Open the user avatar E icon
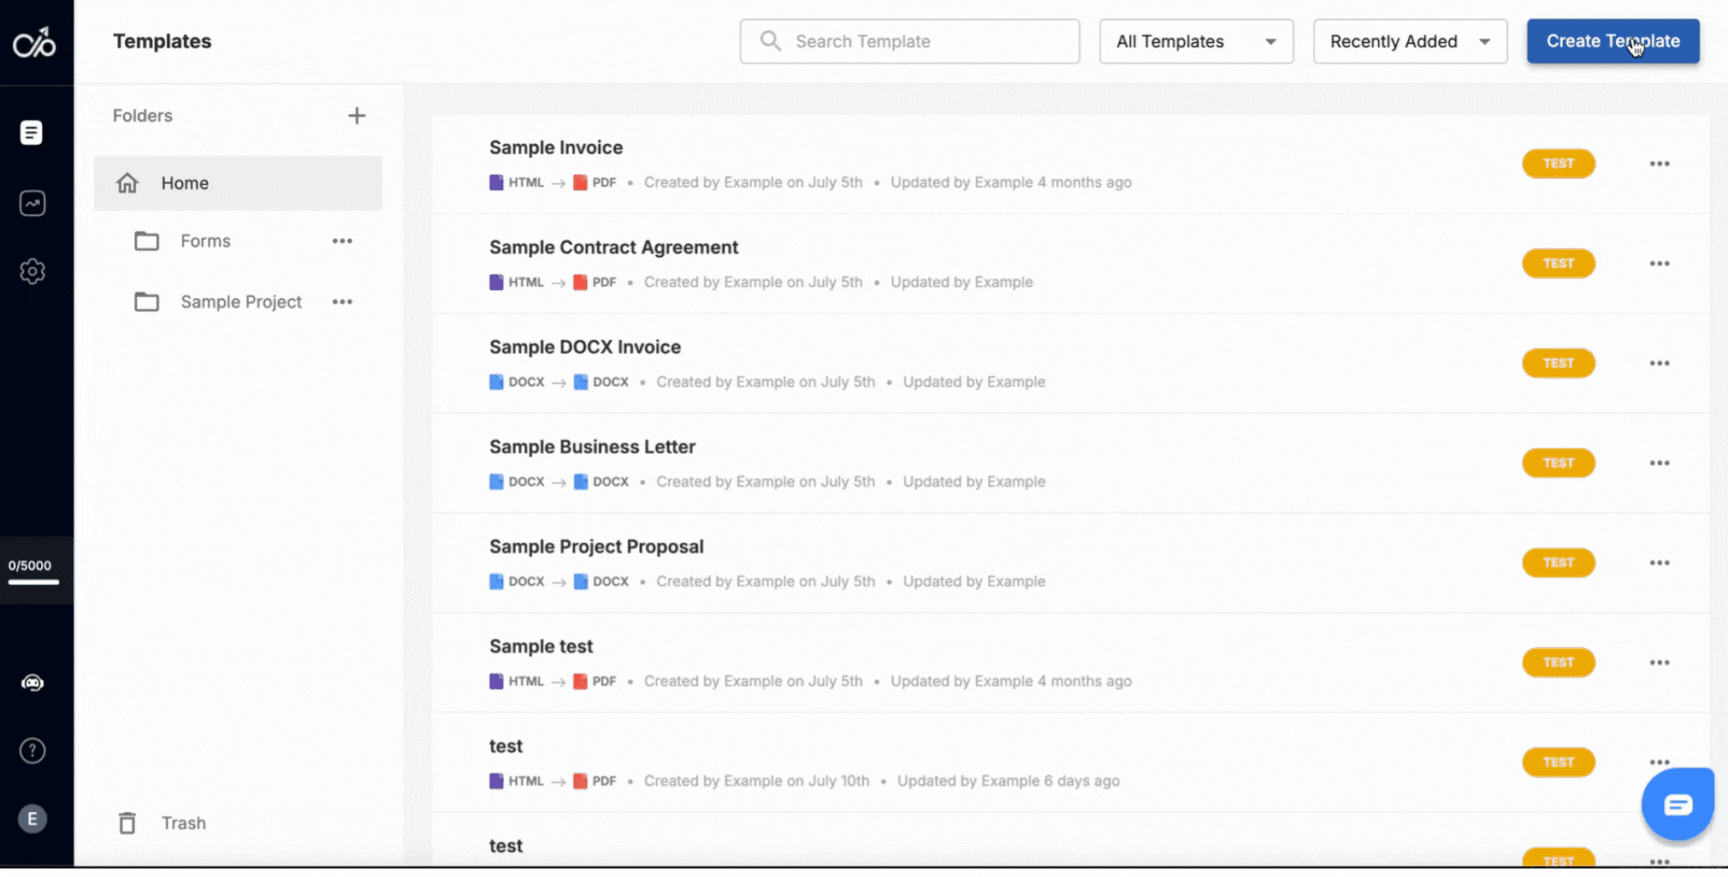 tap(32, 819)
